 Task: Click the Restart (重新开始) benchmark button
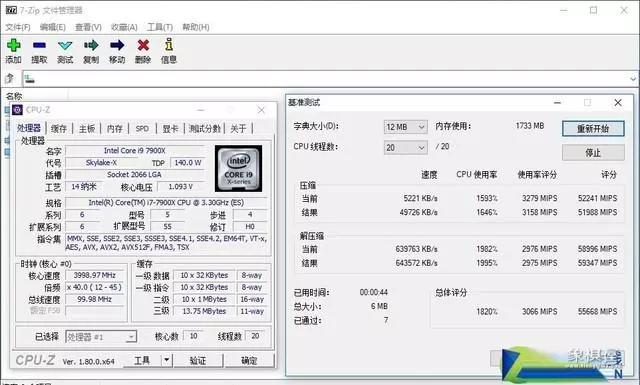click(593, 129)
